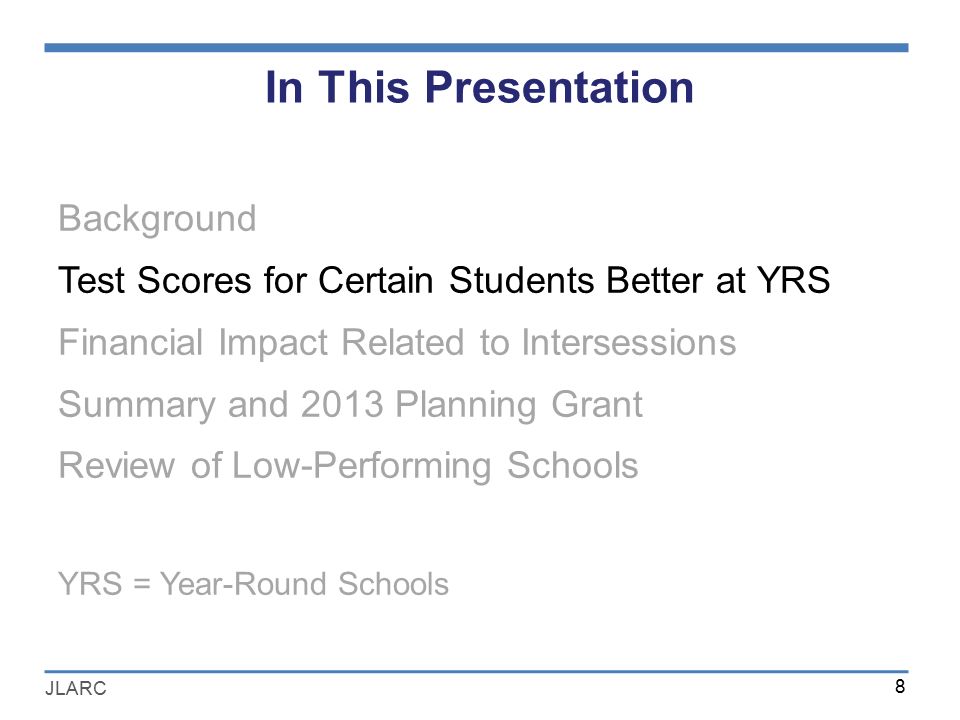Screen dimensions: 960x720
Task: Select Financial Impact Related to Intersessions line
Action: tap(397, 343)
